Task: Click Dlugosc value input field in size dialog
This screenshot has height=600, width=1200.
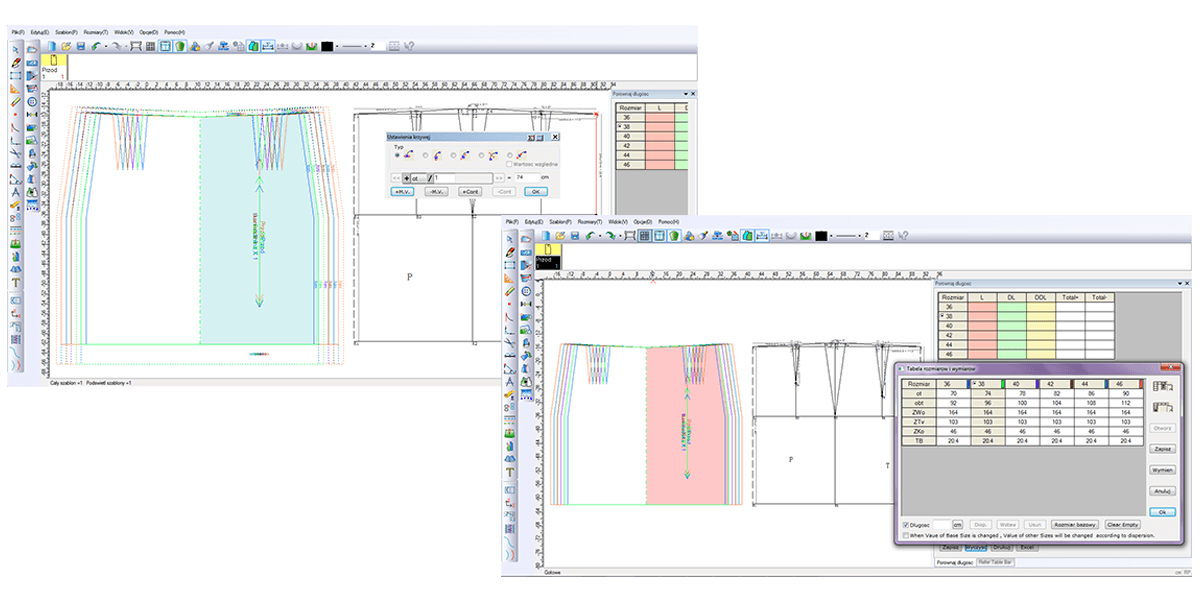Action: coord(941,525)
